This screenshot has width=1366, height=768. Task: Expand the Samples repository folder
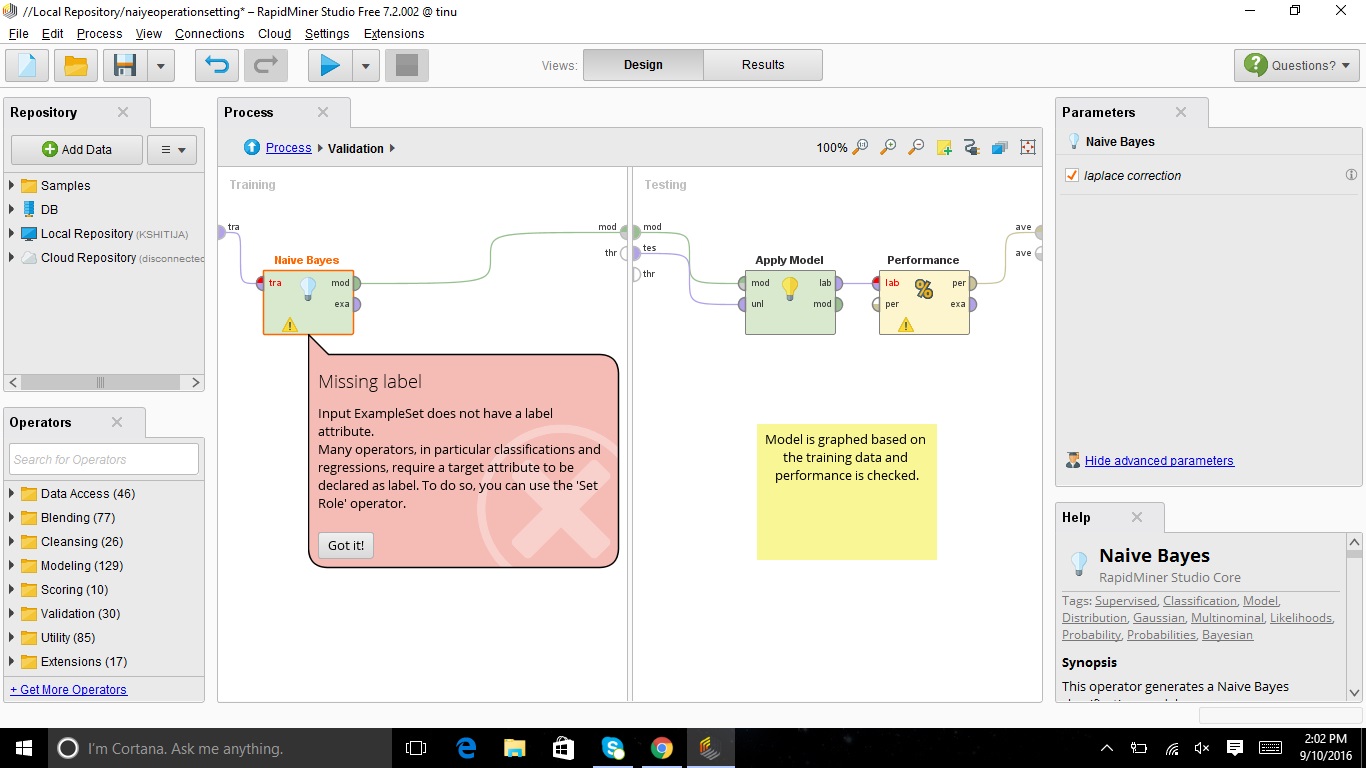coord(13,185)
